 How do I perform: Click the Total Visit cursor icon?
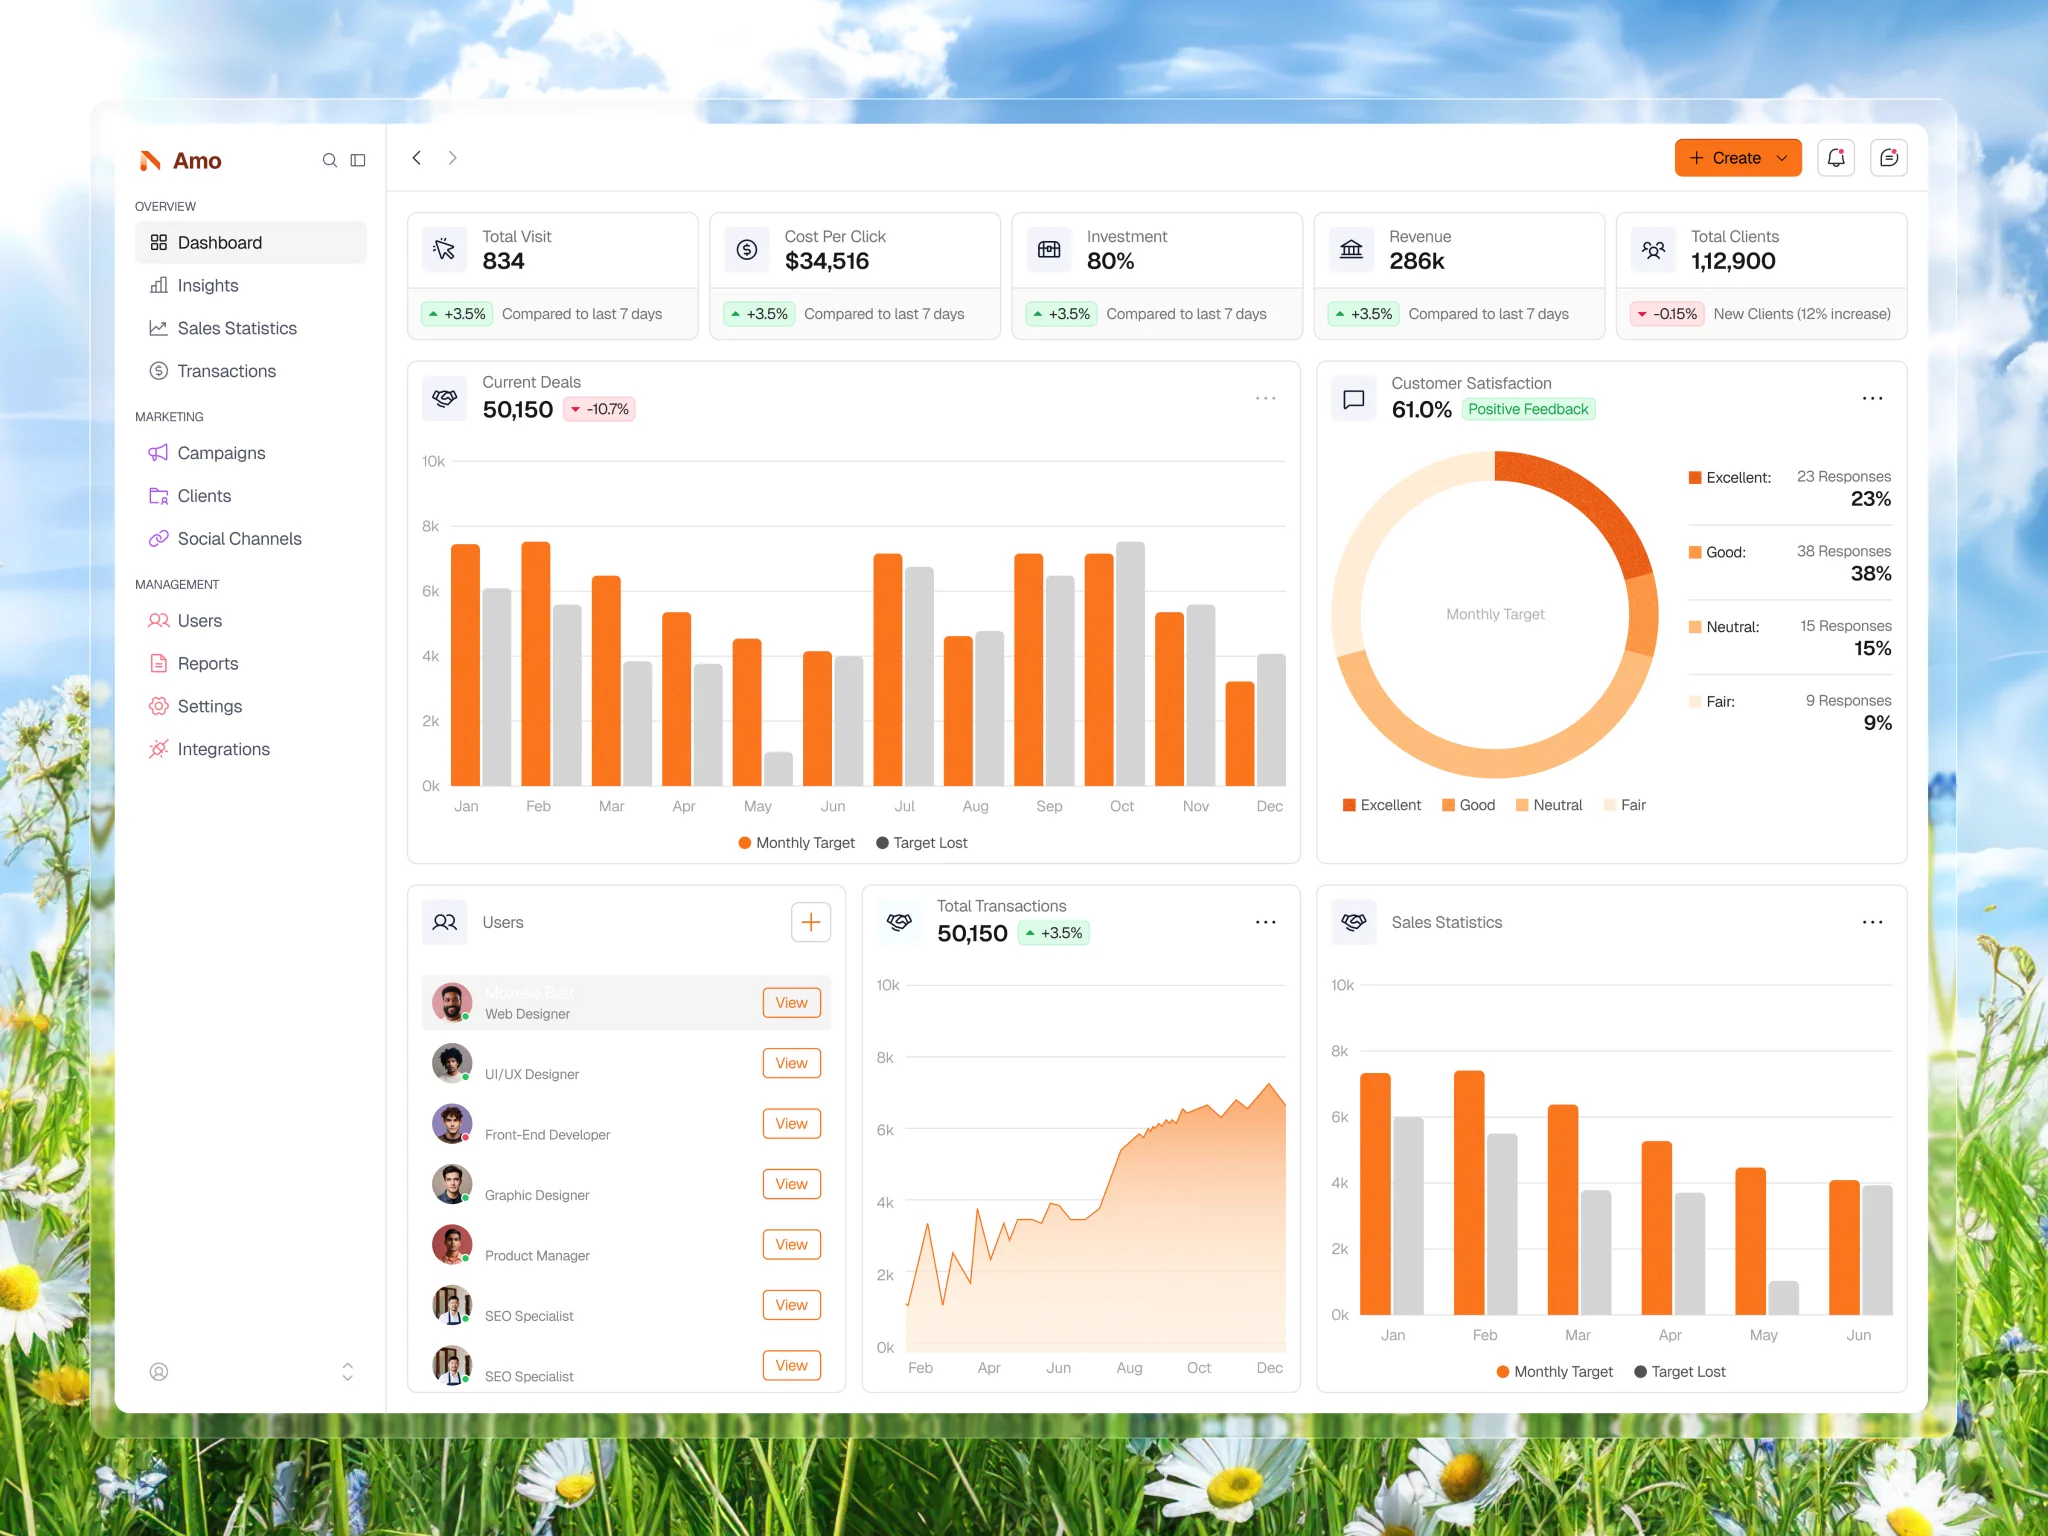[x=445, y=250]
